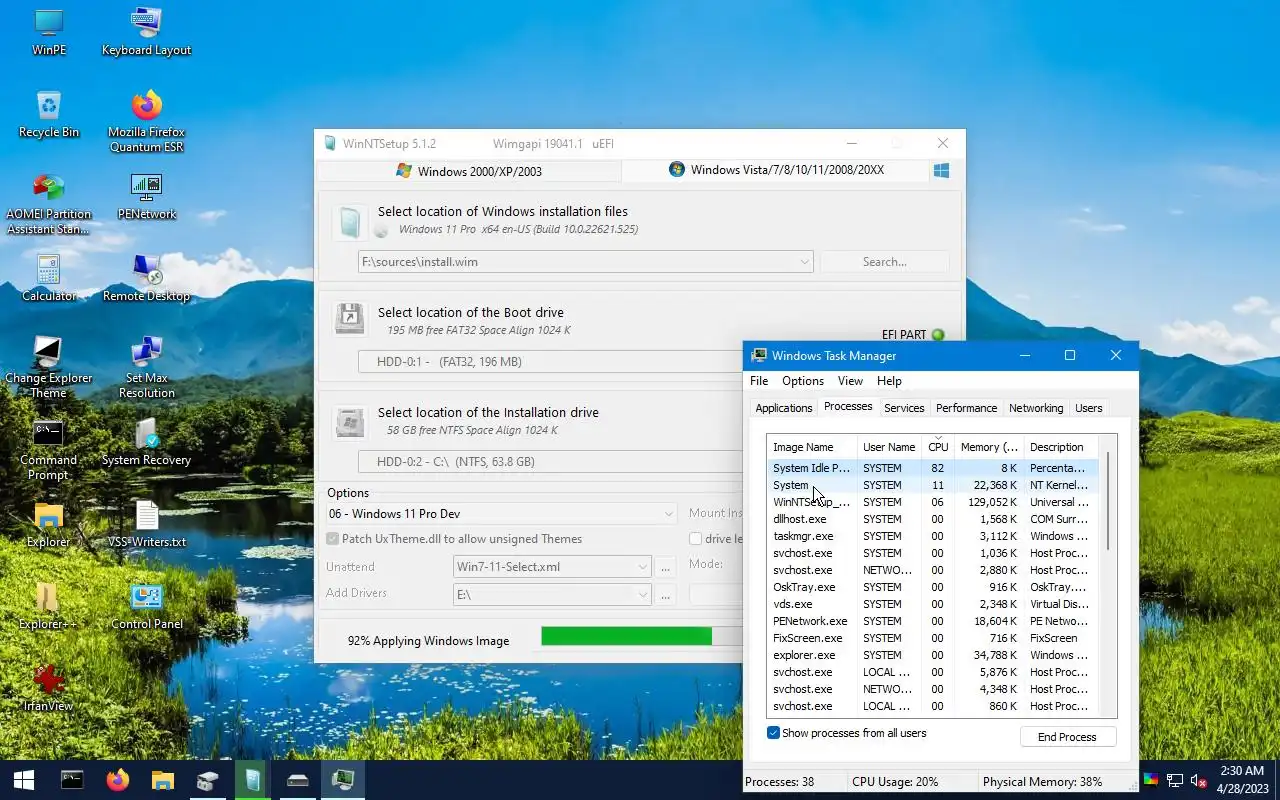The image size is (1280, 800).
Task: Open the Remote Desktop shortcut
Action: [x=146, y=278]
